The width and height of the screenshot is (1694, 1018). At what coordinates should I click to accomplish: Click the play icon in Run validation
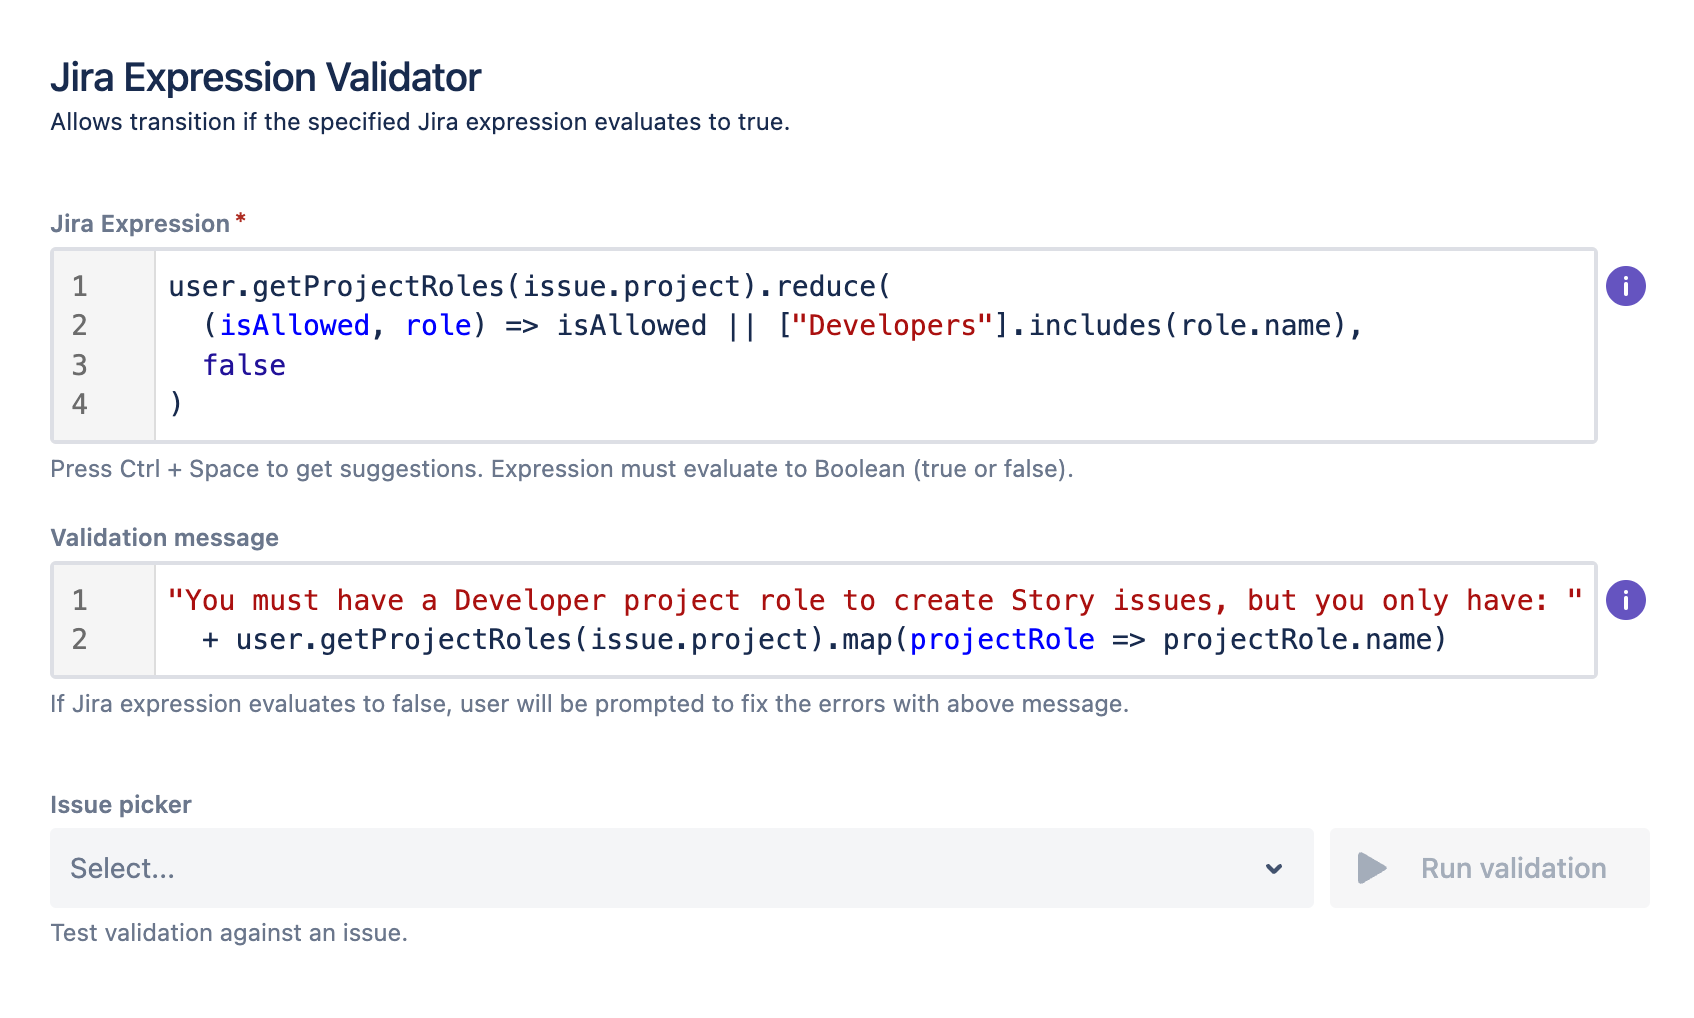[1372, 868]
